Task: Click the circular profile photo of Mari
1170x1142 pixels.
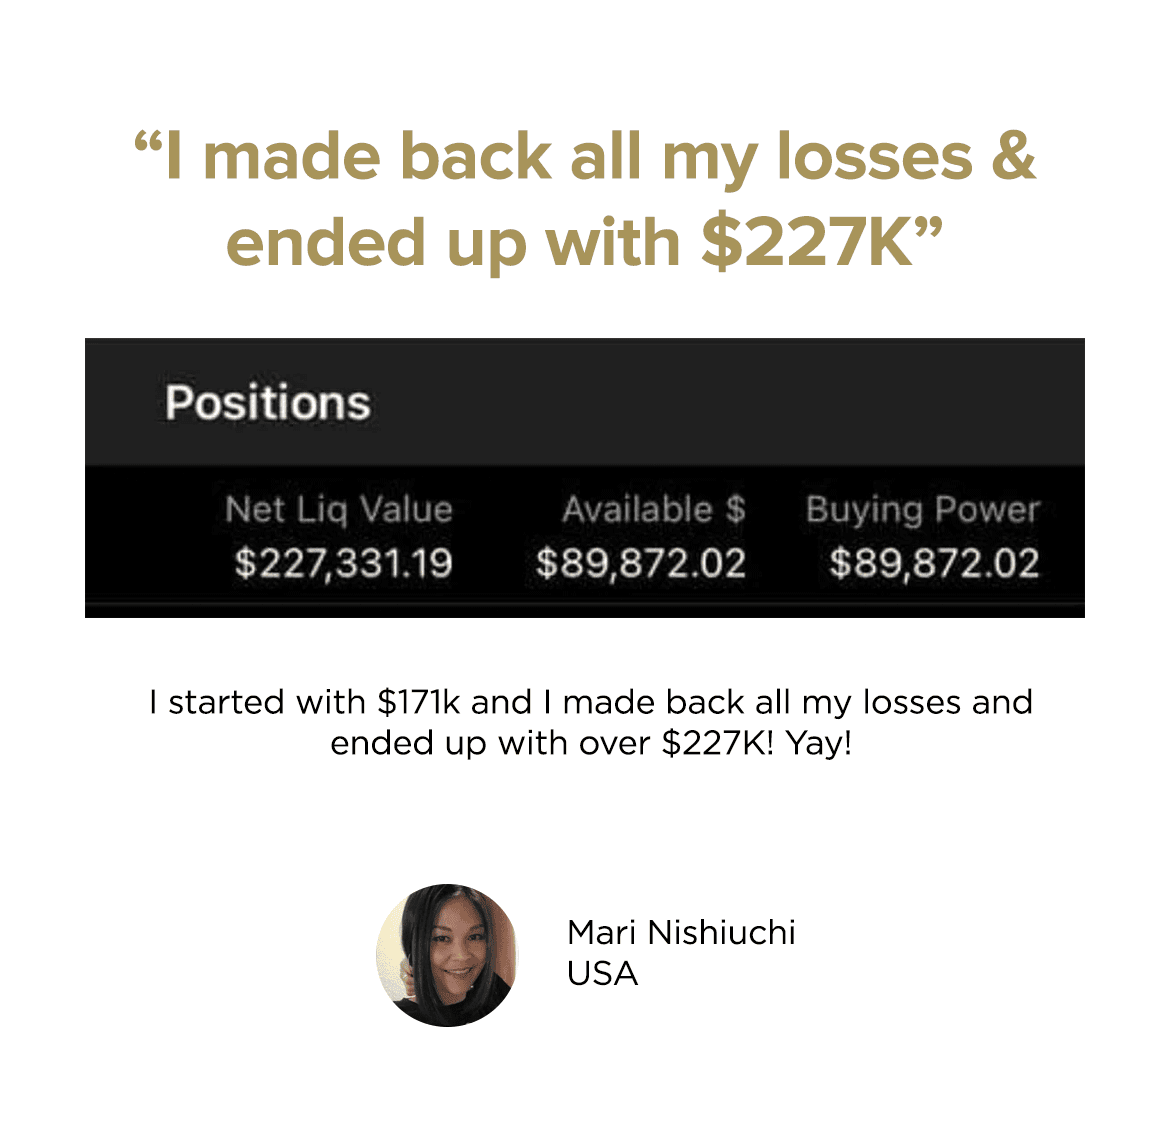Action: [x=447, y=955]
